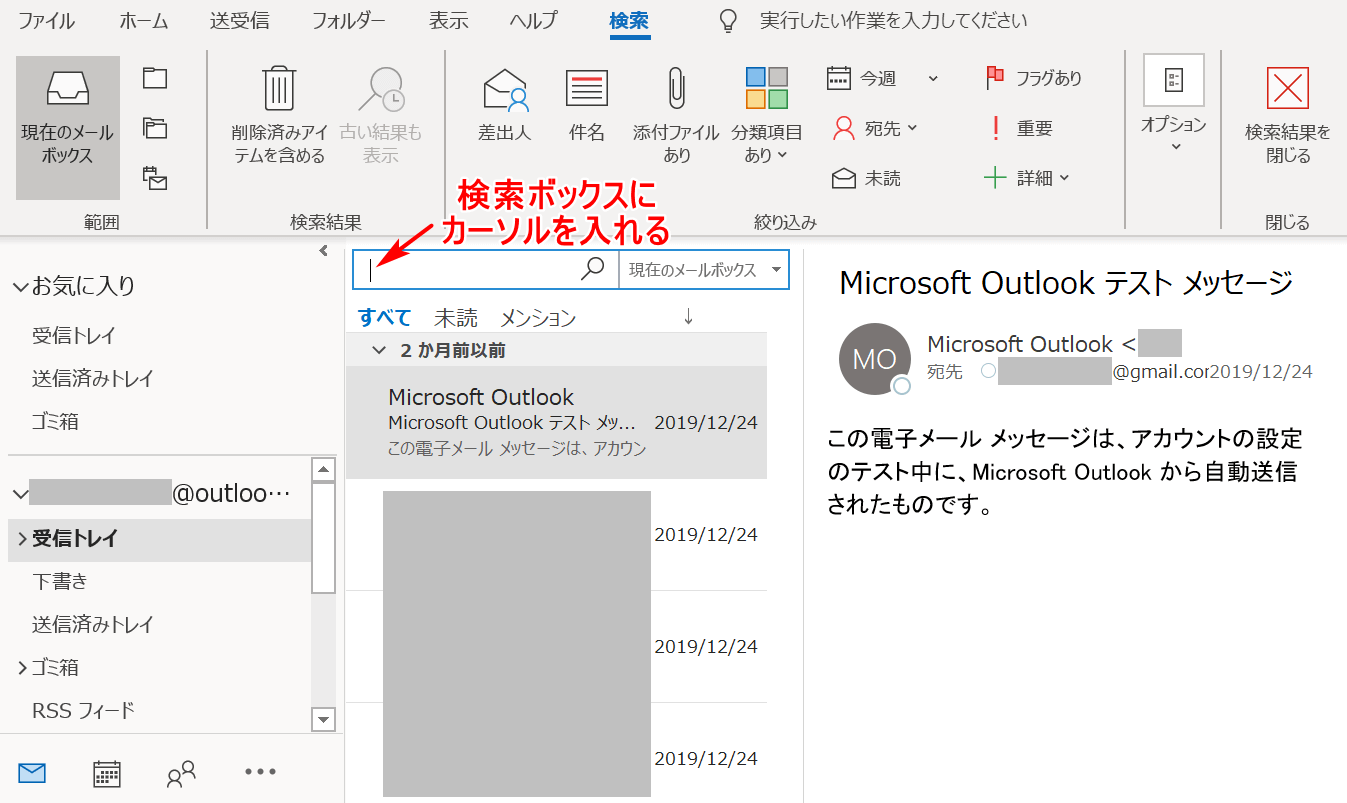The width and height of the screenshot is (1347, 803).
Task: Expand account Trash (ゴミ箱) folder
Action: (x=23, y=668)
